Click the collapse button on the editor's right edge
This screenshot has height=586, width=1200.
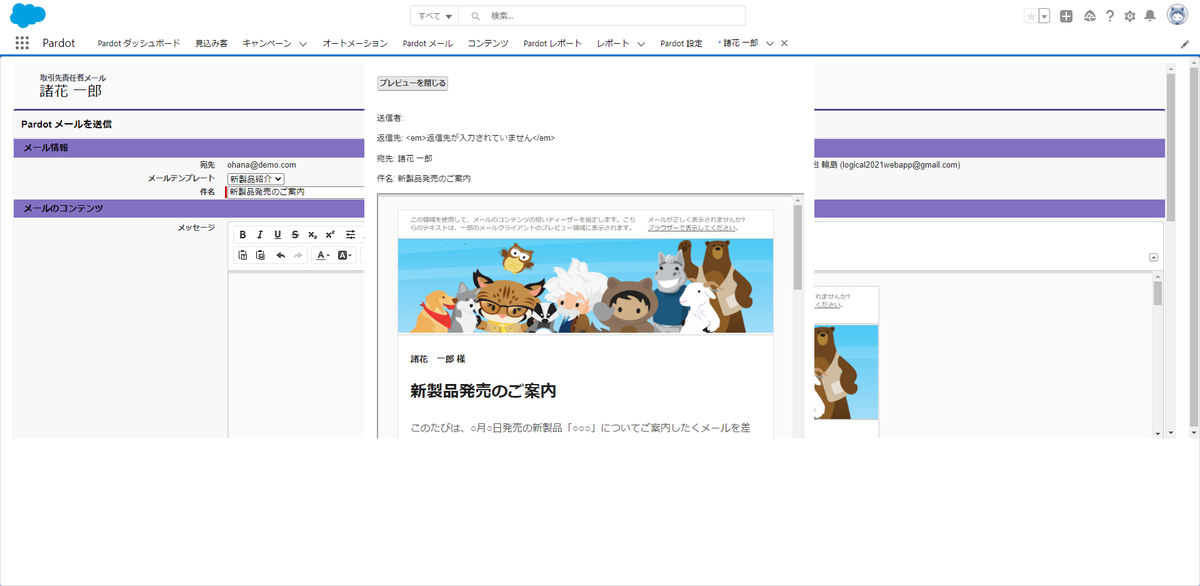[x=1154, y=257]
